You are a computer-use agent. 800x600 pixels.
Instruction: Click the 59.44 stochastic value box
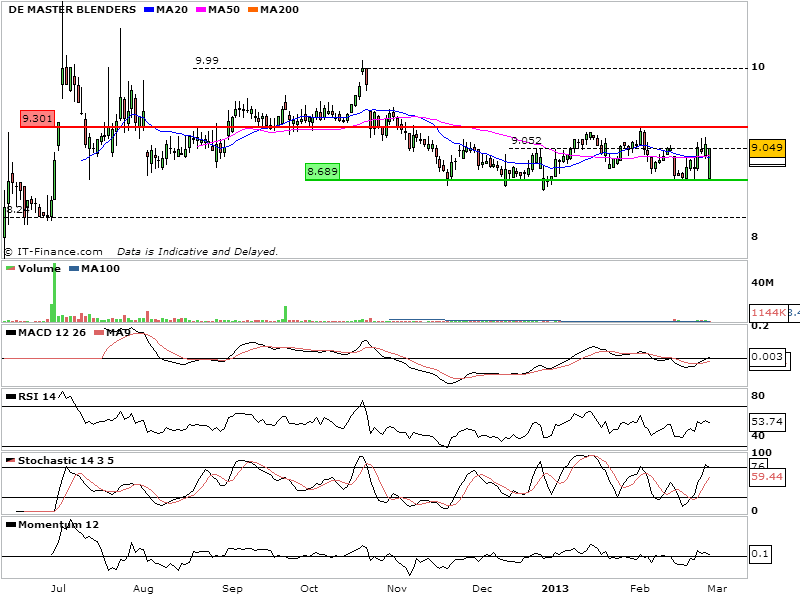(767, 477)
